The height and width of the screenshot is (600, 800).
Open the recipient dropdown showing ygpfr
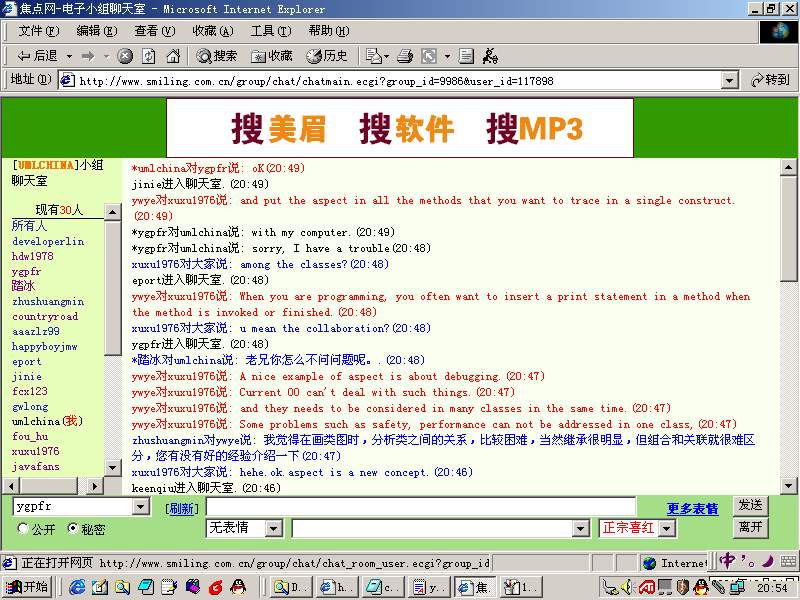pos(140,507)
